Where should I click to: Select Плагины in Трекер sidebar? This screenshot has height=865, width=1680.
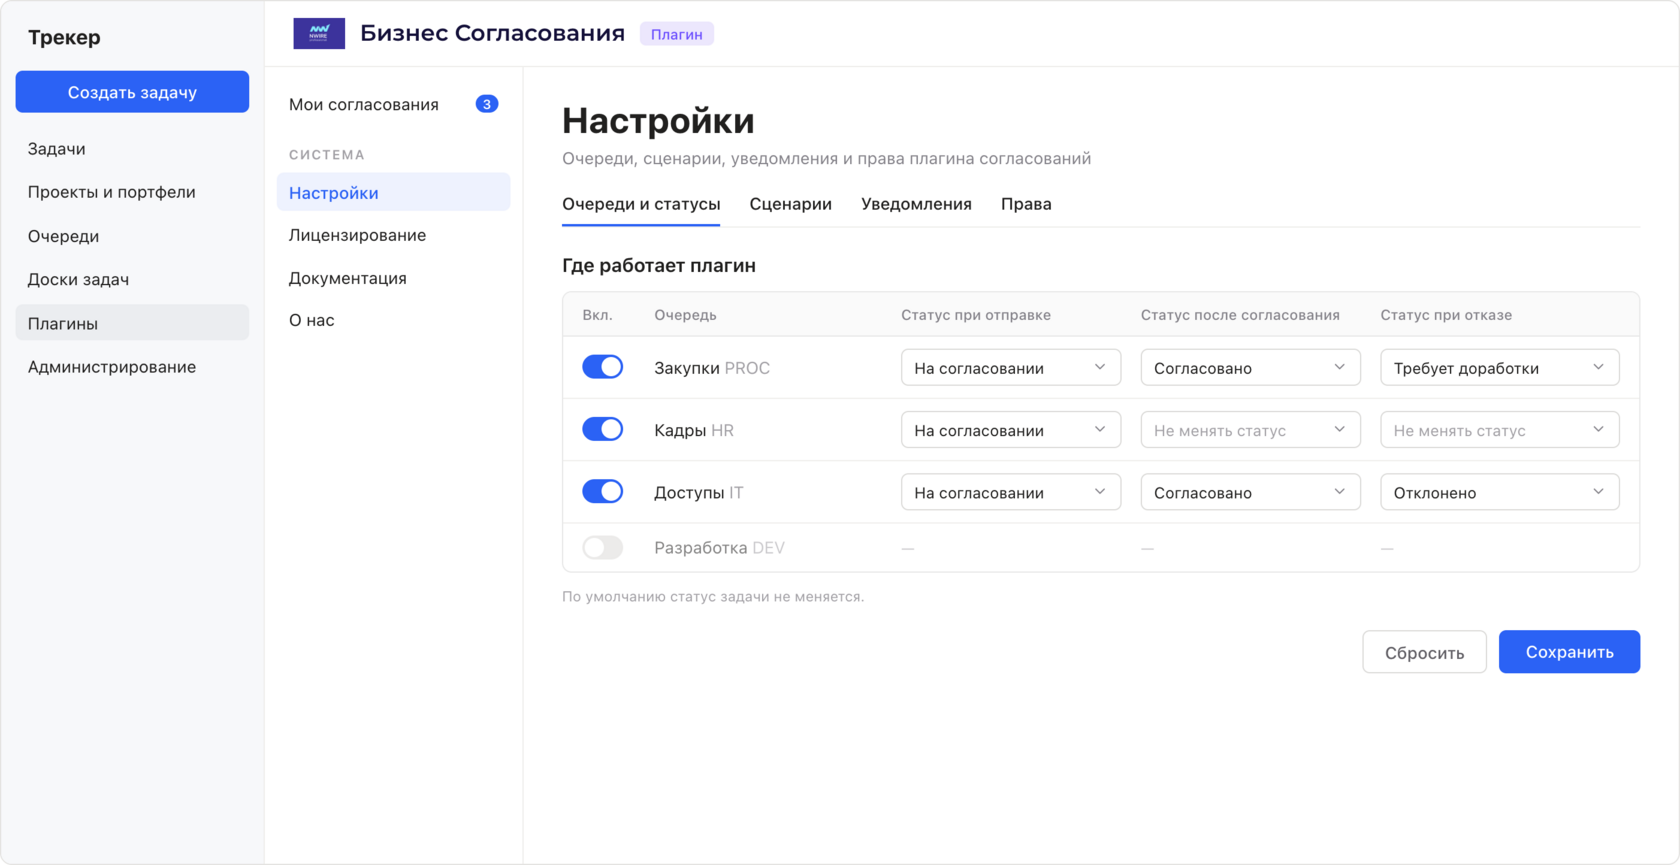point(132,323)
